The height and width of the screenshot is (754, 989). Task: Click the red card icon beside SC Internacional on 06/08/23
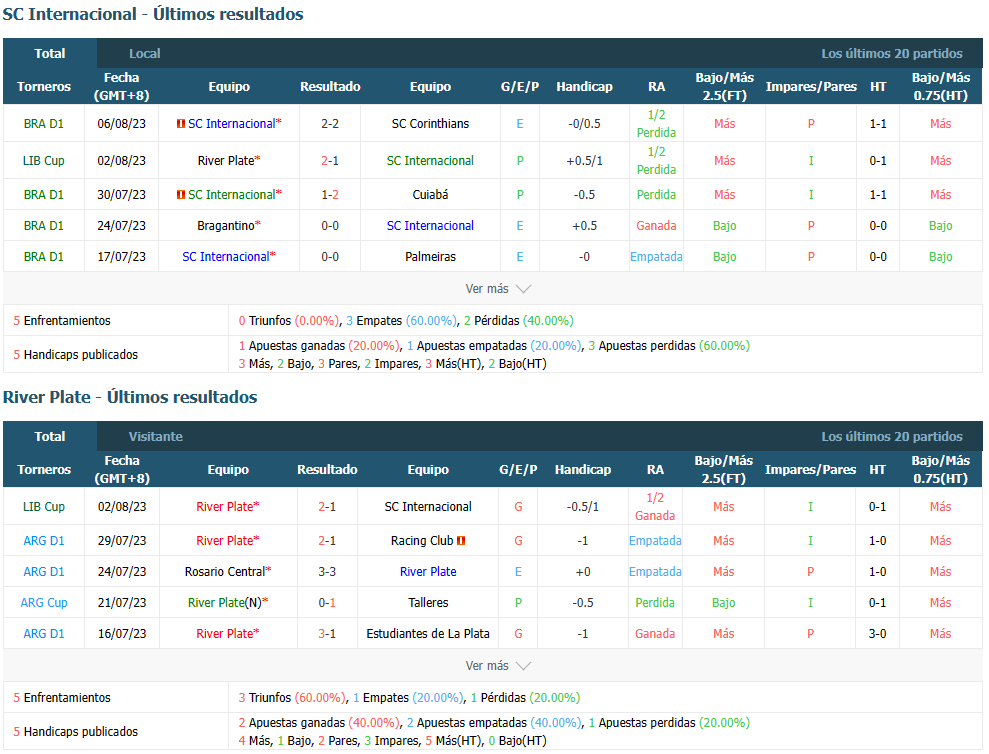[x=181, y=124]
